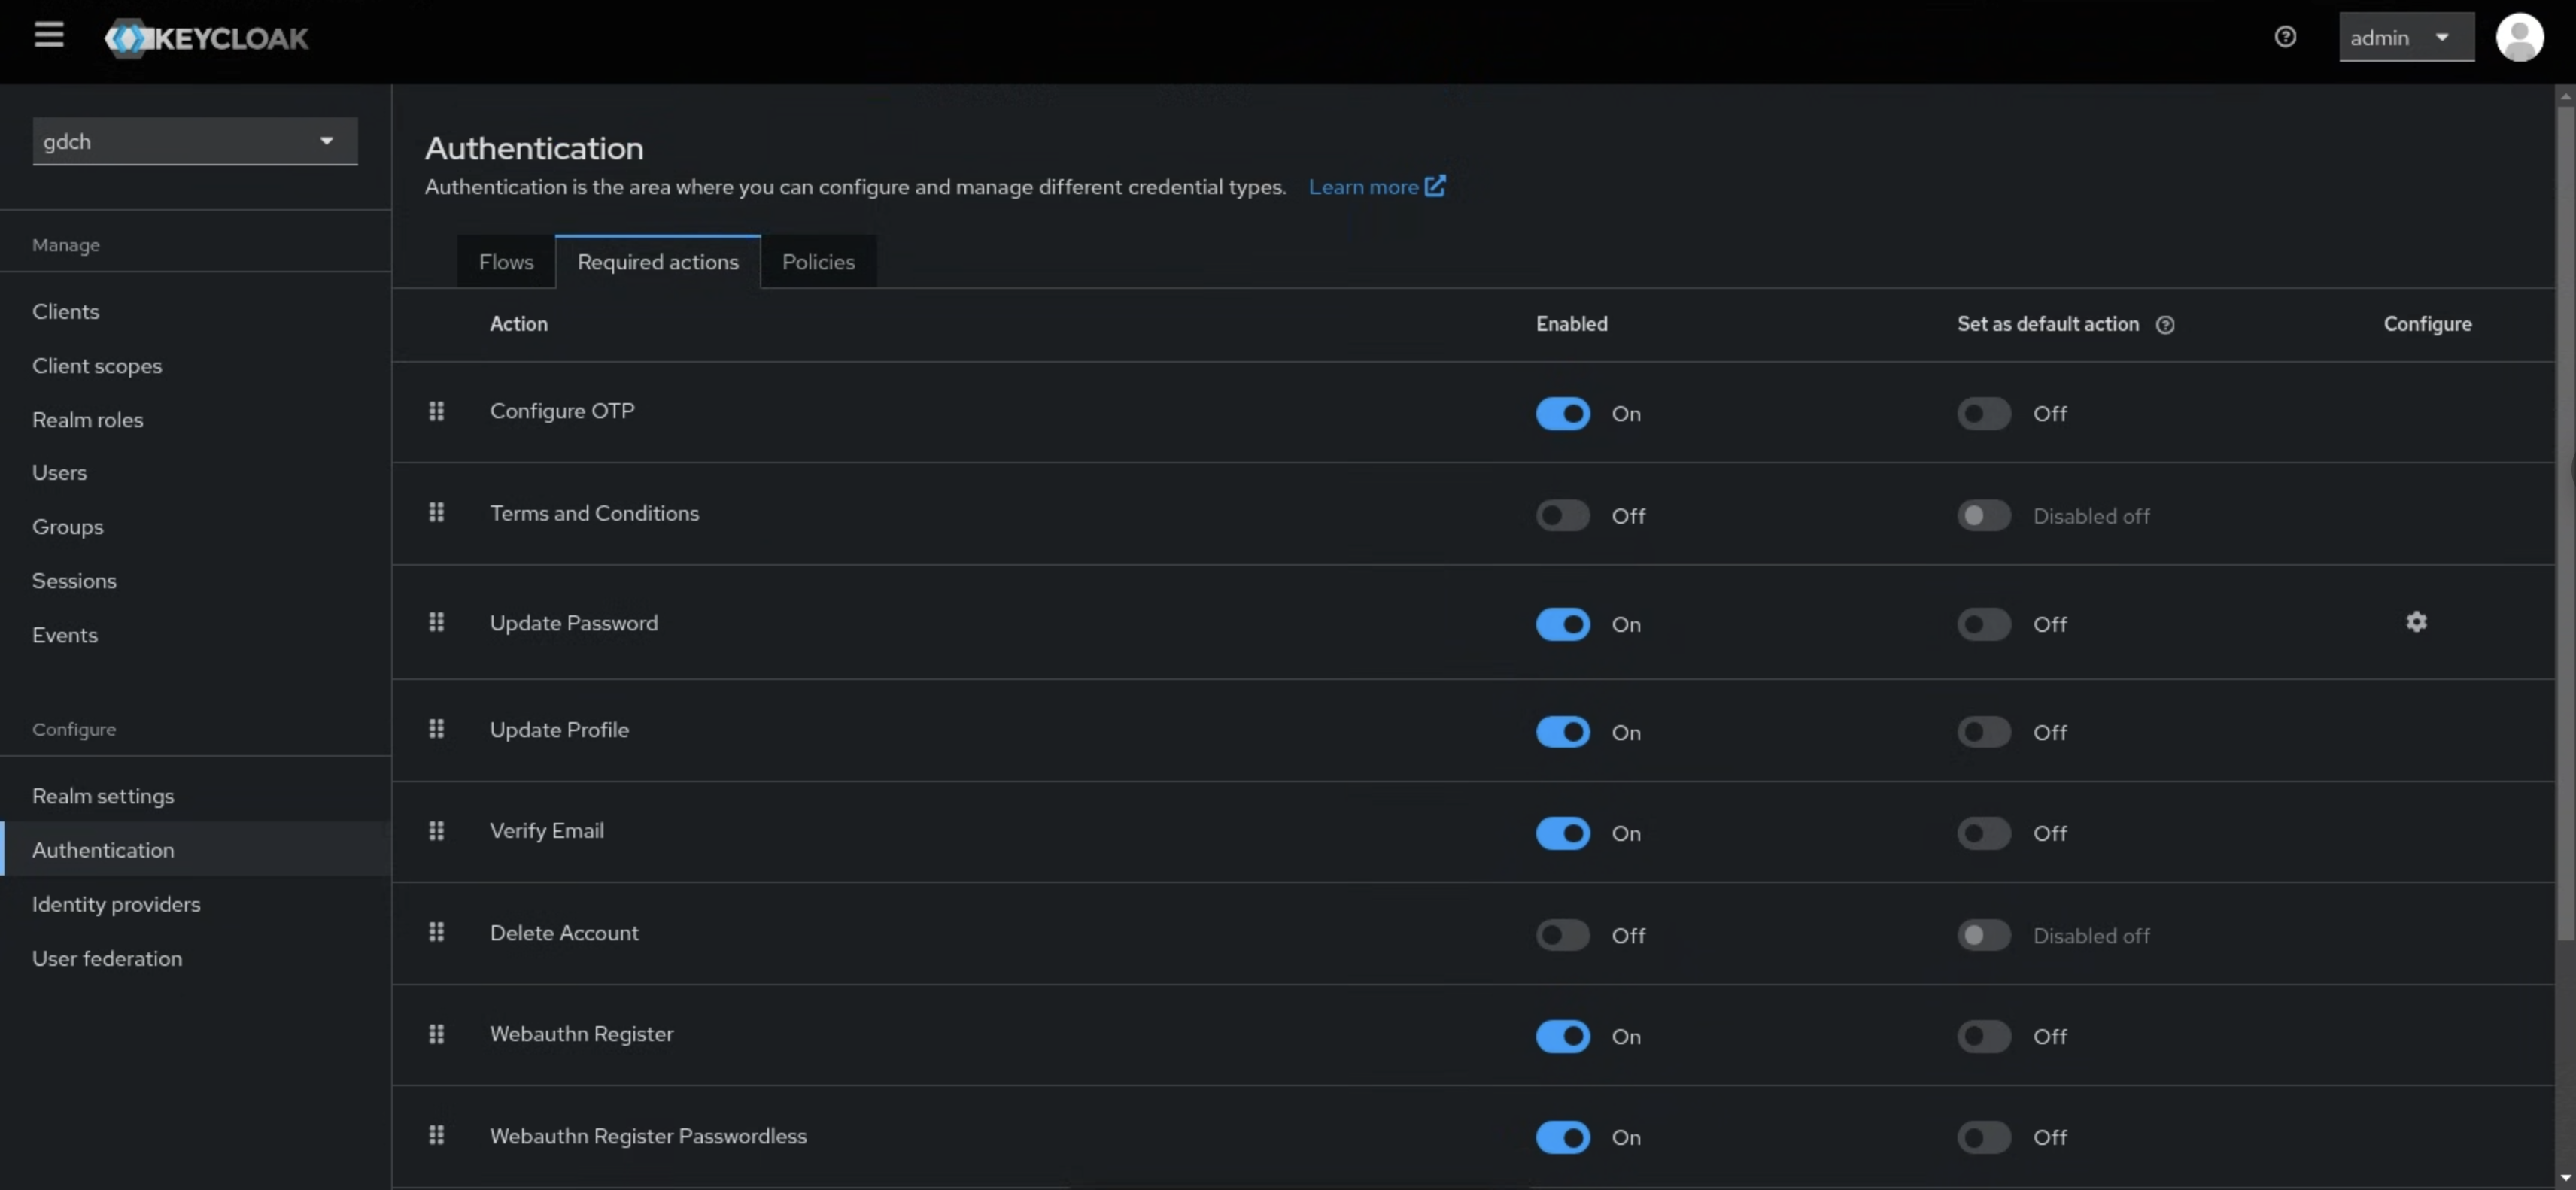Click the help tooltip beside Set as default action
This screenshot has width=2576, height=1190.
click(2165, 324)
